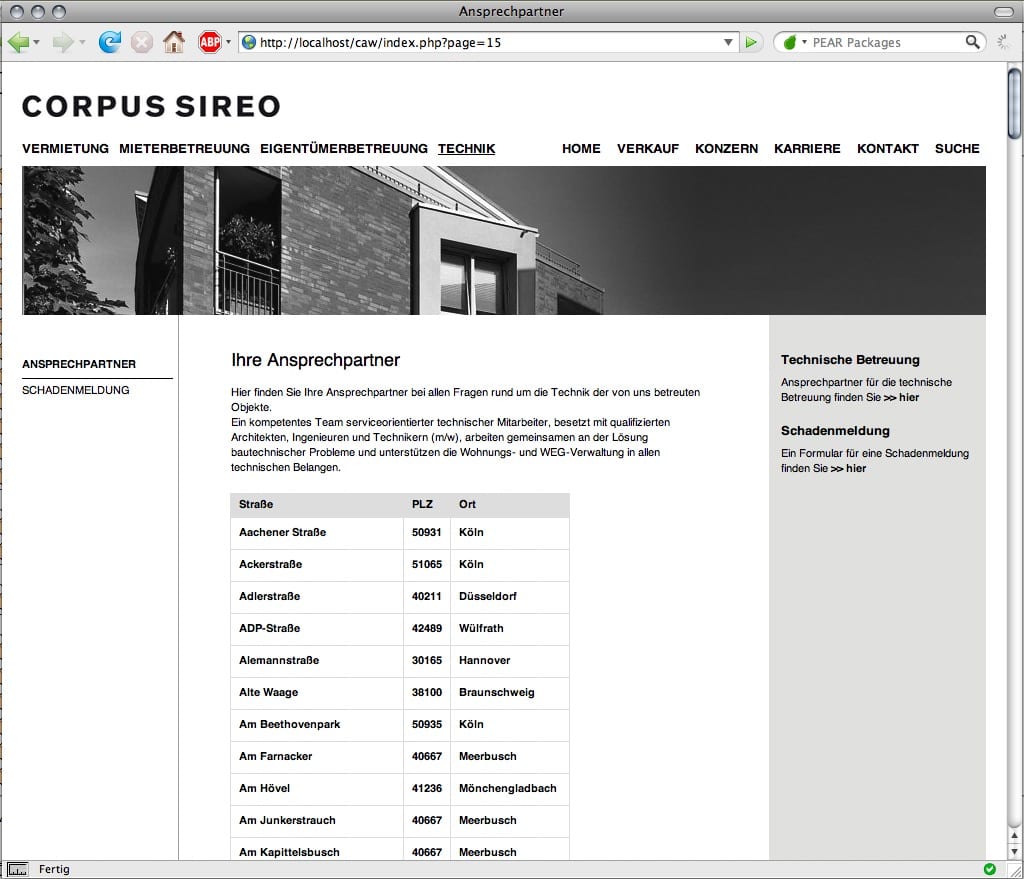
Task: Open the Adblock Plus dropdown arrow
Action: pyautogui.click(x=229, y=42)
